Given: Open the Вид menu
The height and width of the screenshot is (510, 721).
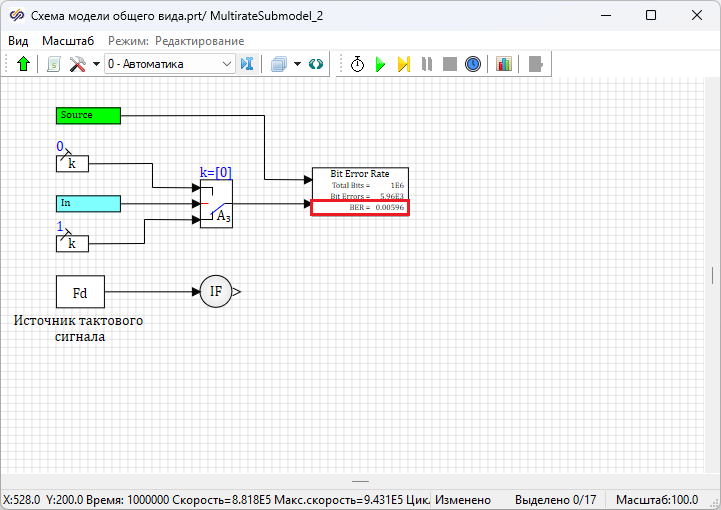Looking at the screenshot, I should 18,41.
